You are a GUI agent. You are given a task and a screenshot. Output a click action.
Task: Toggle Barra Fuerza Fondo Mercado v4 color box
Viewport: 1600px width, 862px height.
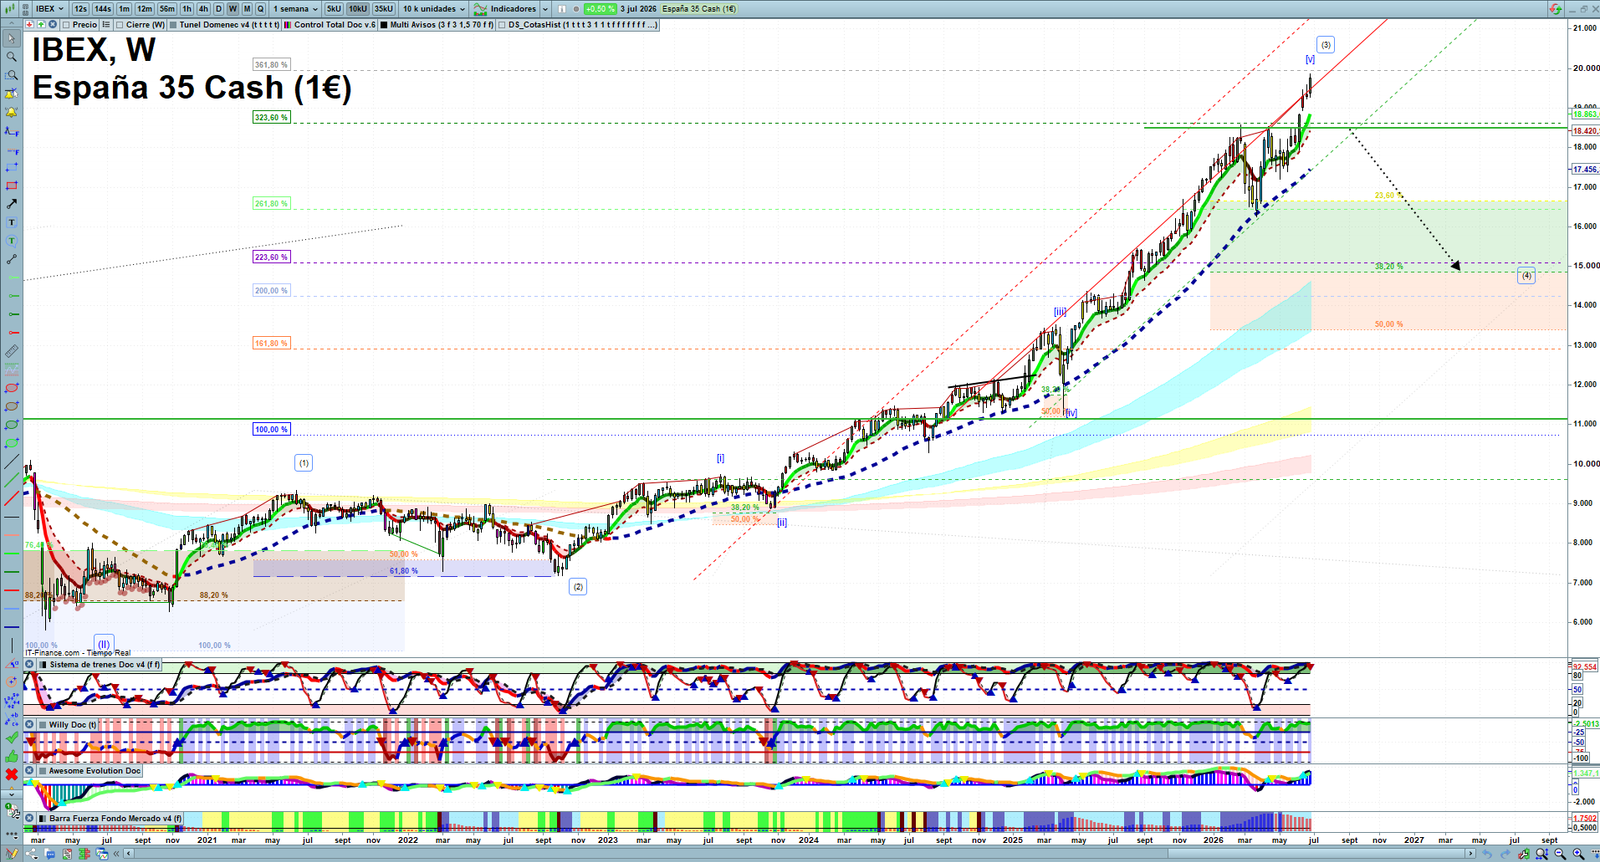tap(43, 818)
